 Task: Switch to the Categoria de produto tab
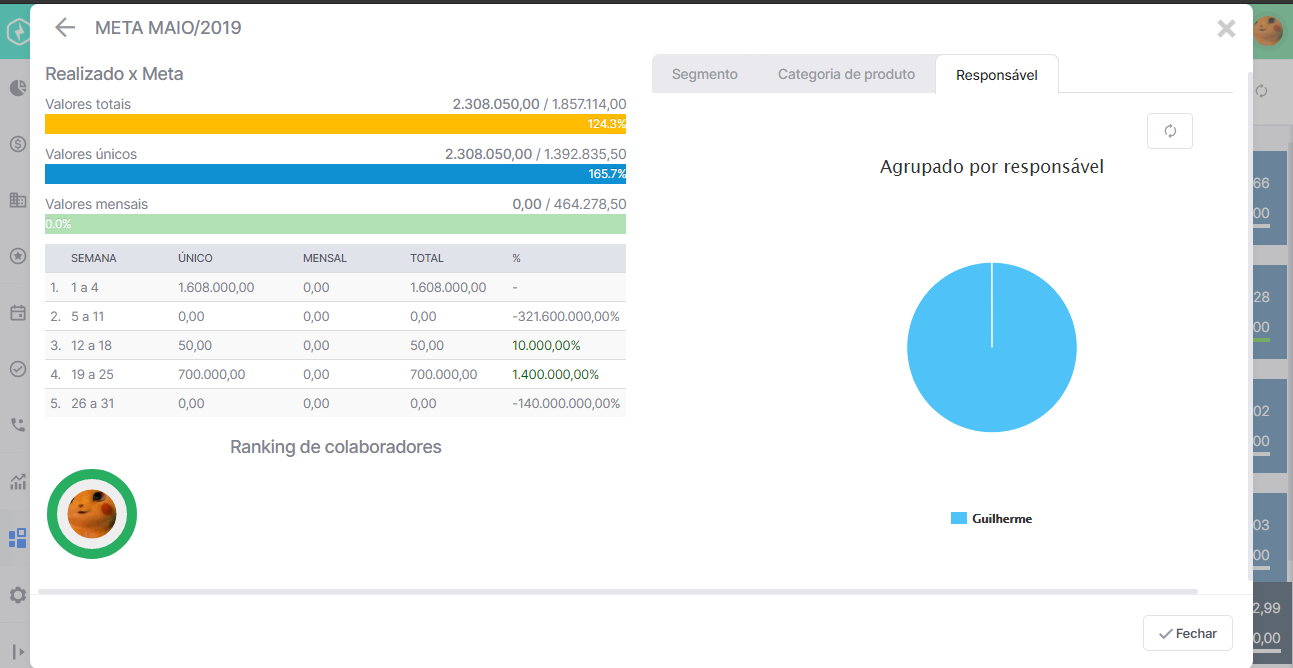tap(846, 74)
